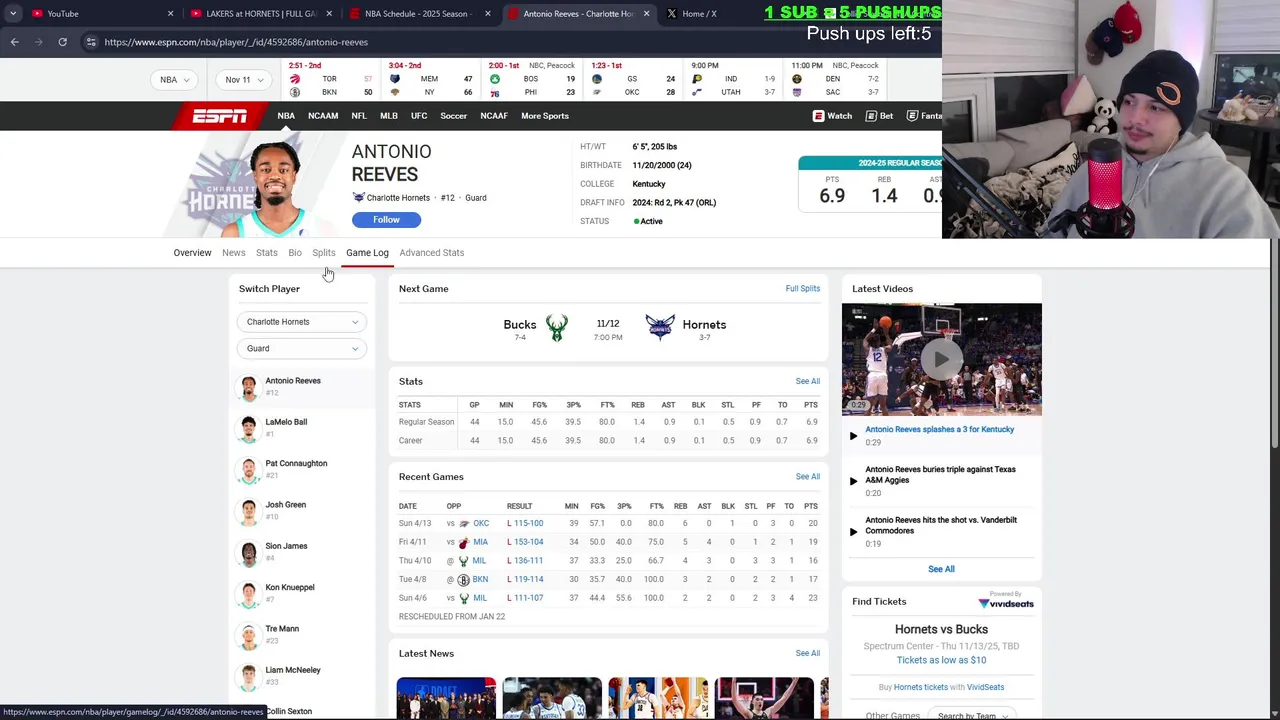The width and height of the screenshot is (1280, 720).
Task: Click the page vertical scrollbar
Action: [x=1274, y=345]
